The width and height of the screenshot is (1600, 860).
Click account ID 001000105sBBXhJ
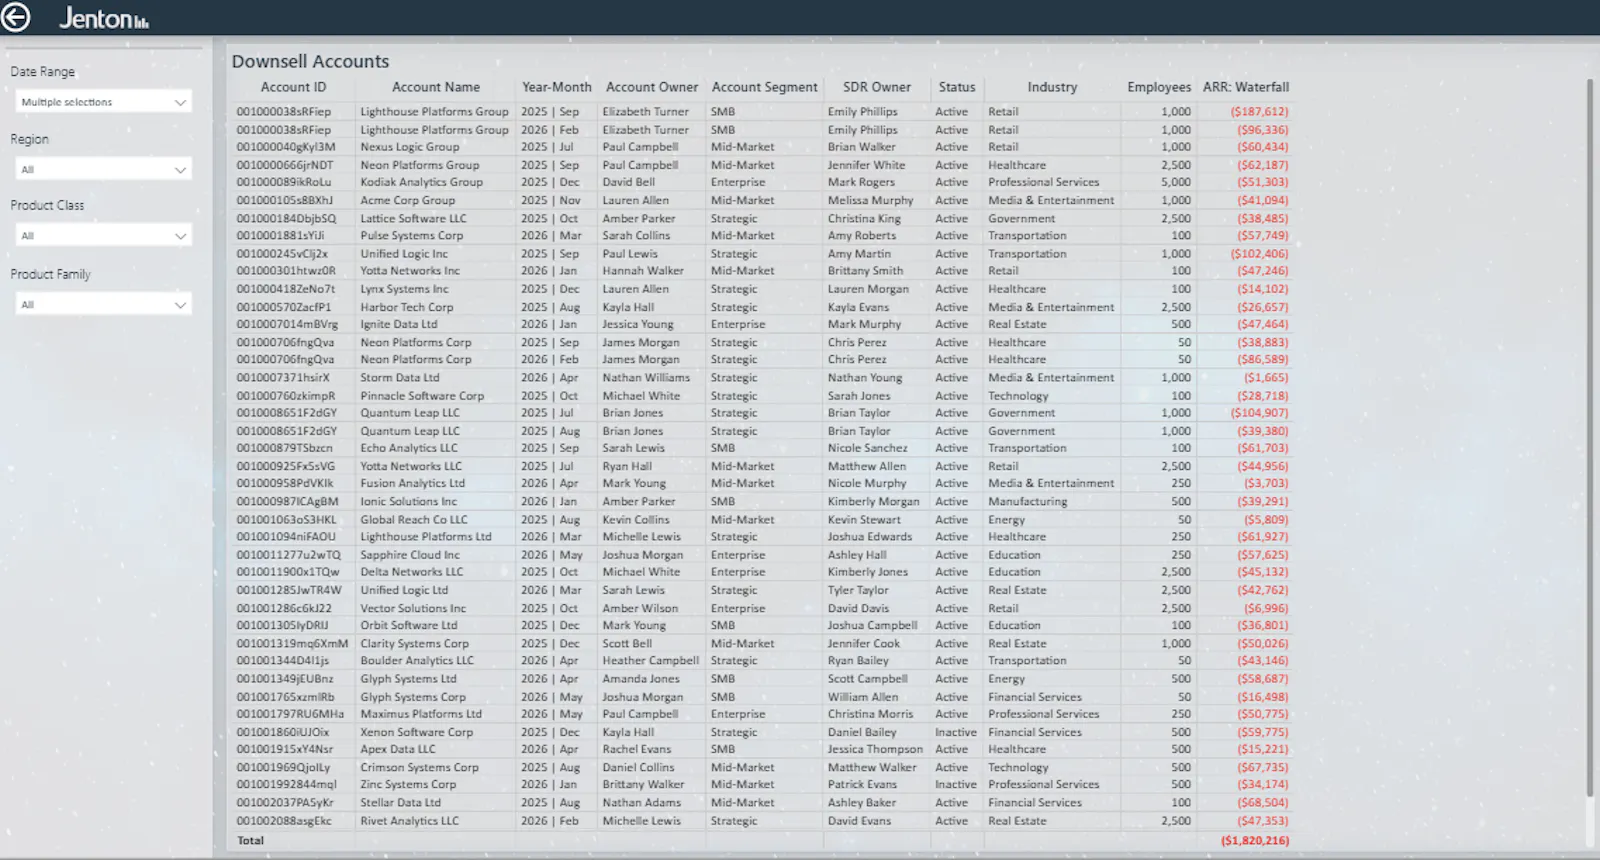pos(284,200)
